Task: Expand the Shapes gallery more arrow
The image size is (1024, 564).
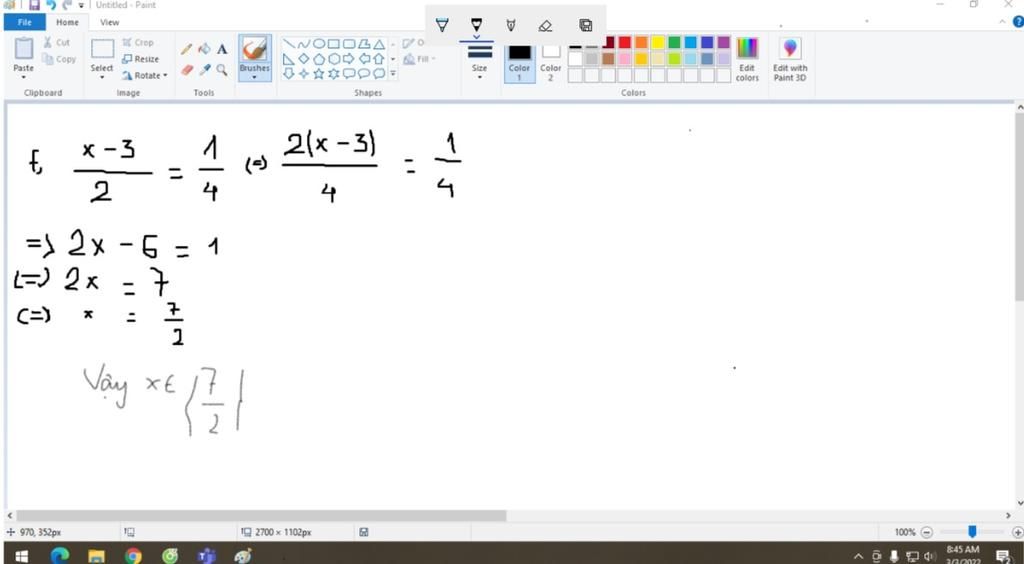Action: [393, 74]
